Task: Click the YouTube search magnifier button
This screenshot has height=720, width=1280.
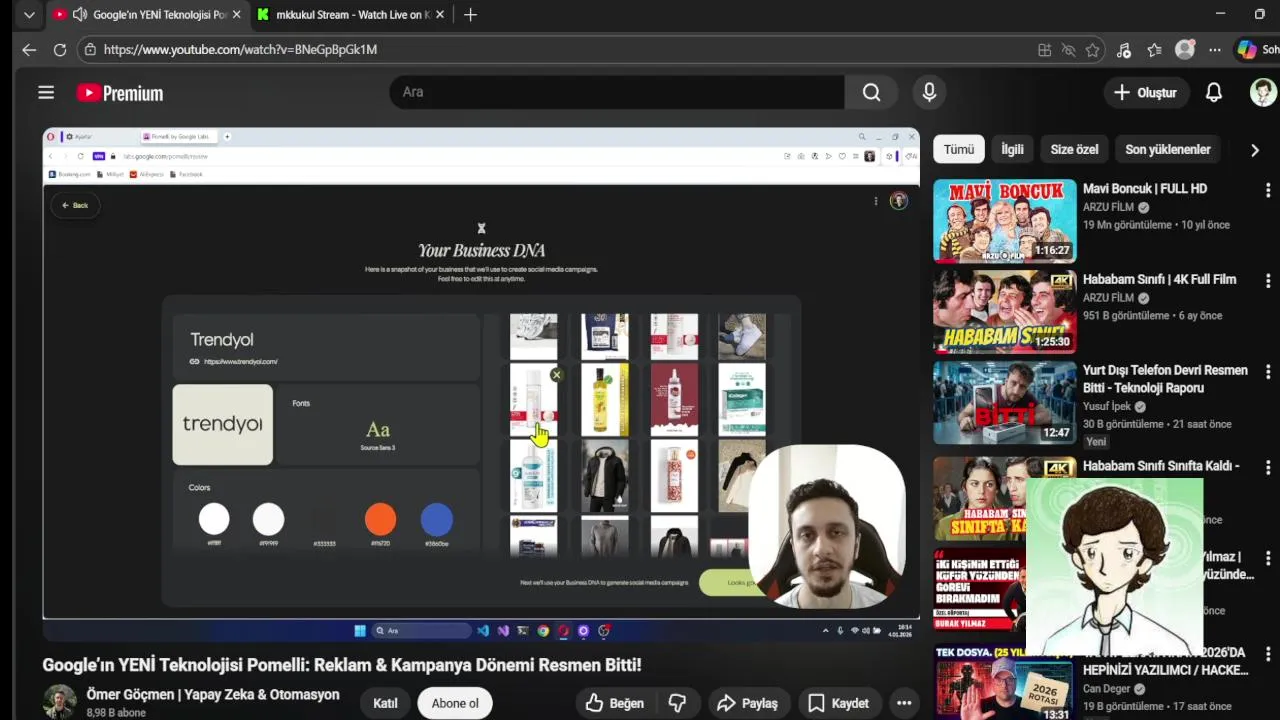Action: click(x=871, y=92)
